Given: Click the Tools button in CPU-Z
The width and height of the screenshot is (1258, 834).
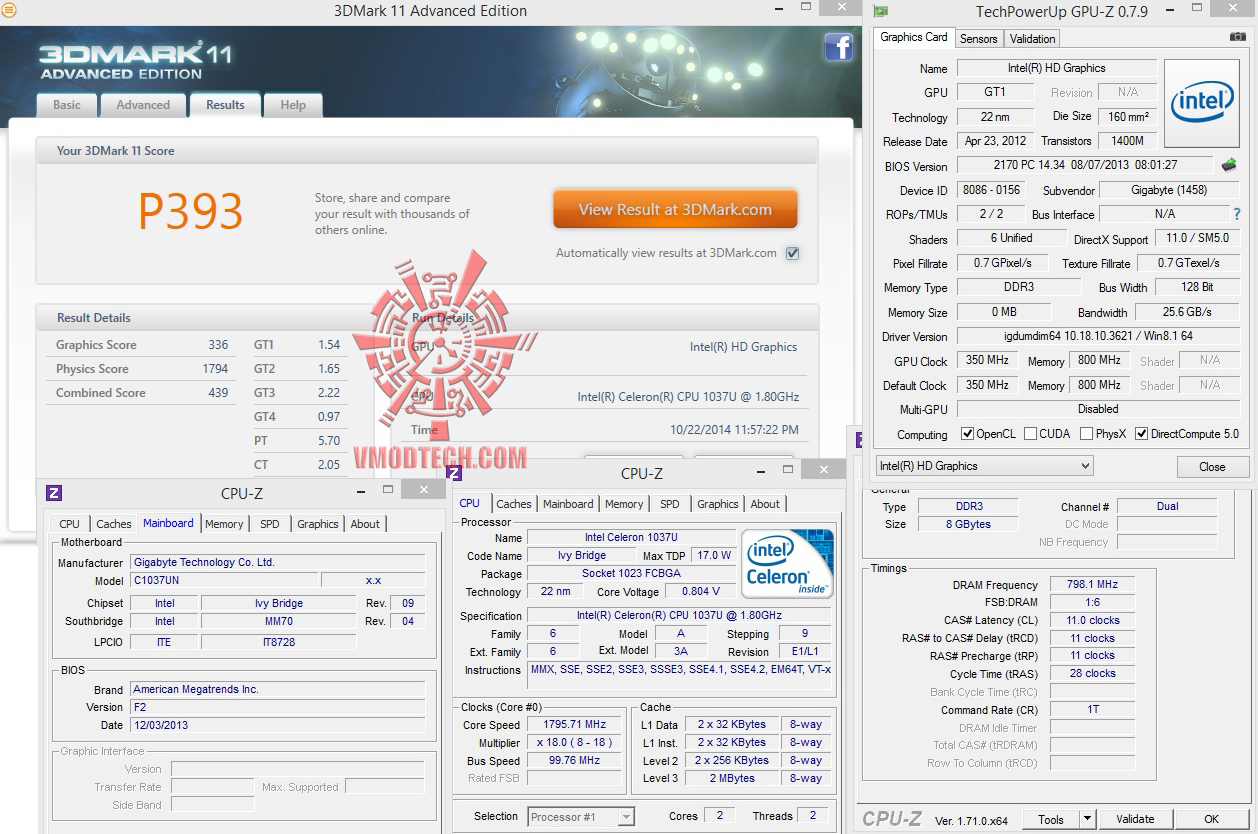Looking at the screenshot, I should 1051,819.
